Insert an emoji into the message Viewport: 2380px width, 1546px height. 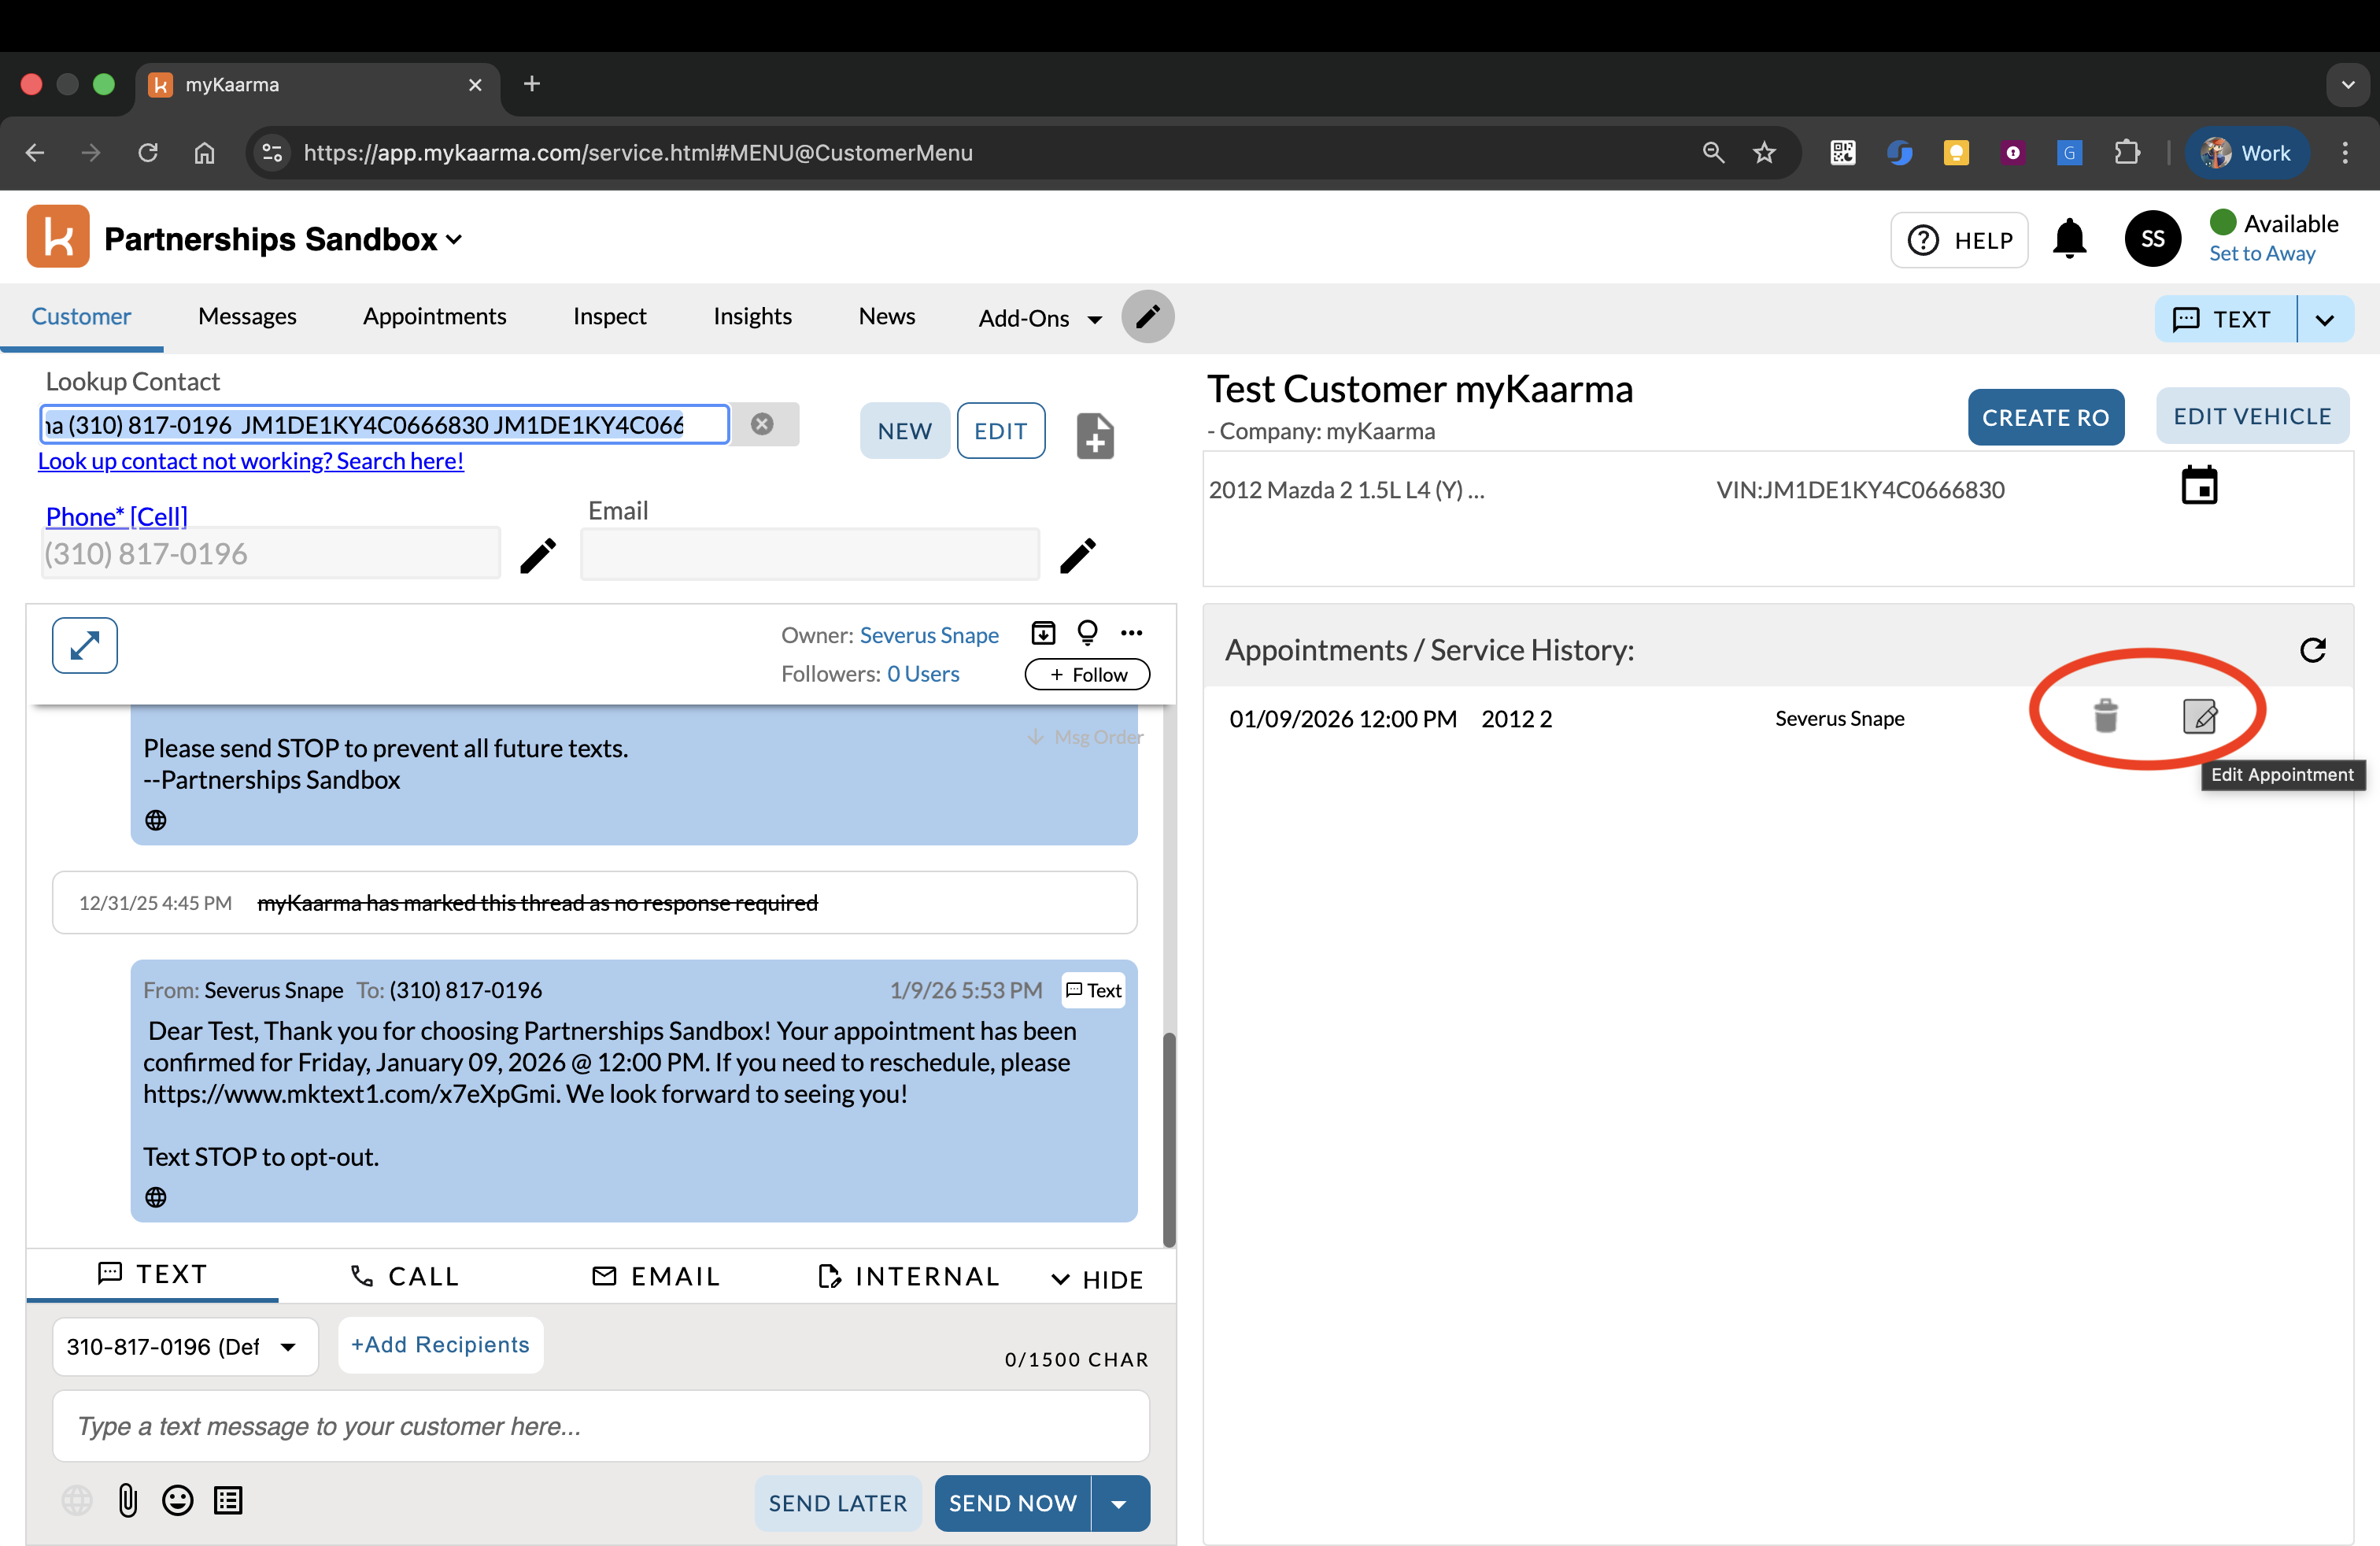(177, 1500)
